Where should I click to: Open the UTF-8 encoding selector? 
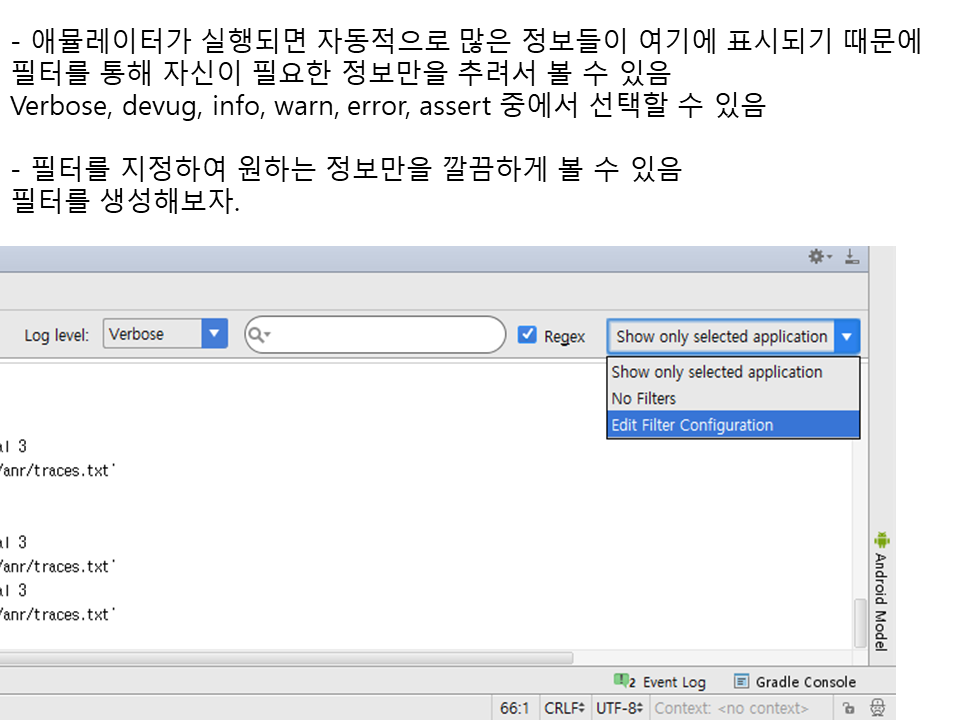tap(618, 708)
